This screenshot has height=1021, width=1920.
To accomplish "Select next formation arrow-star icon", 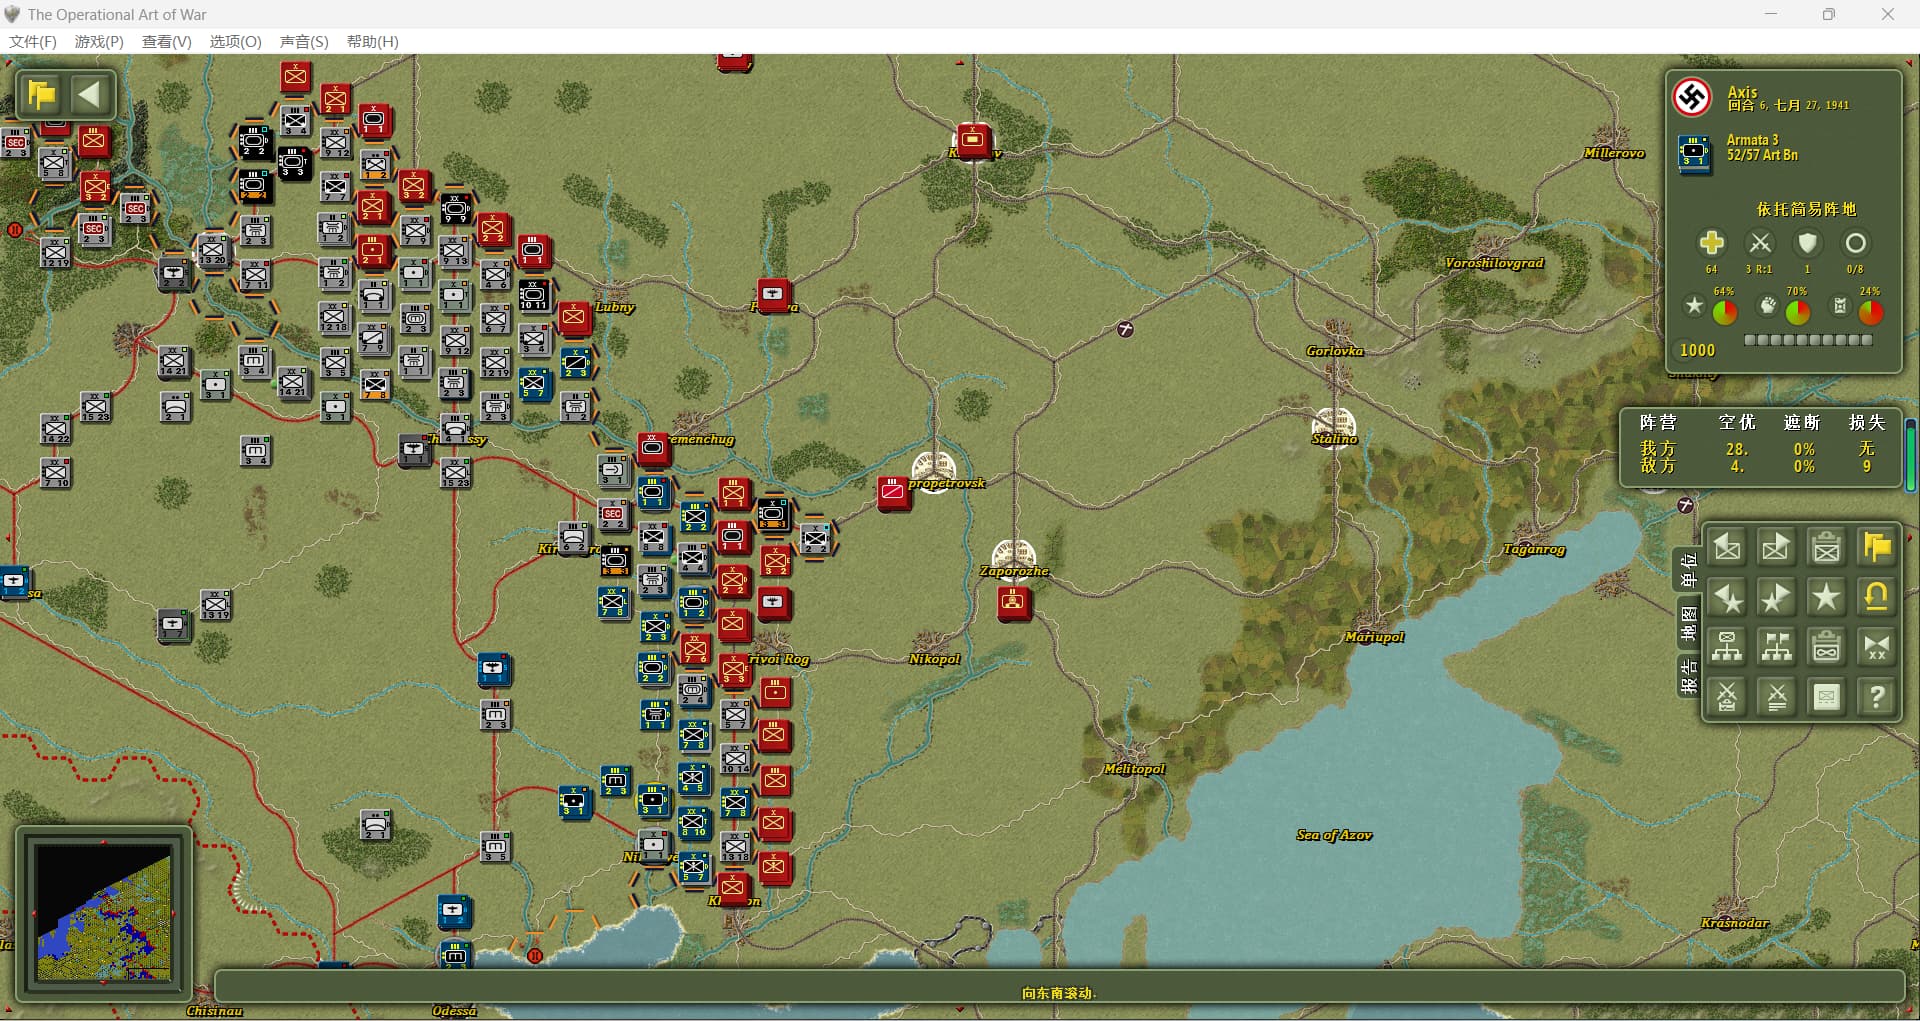I will tap(1776, 597).
